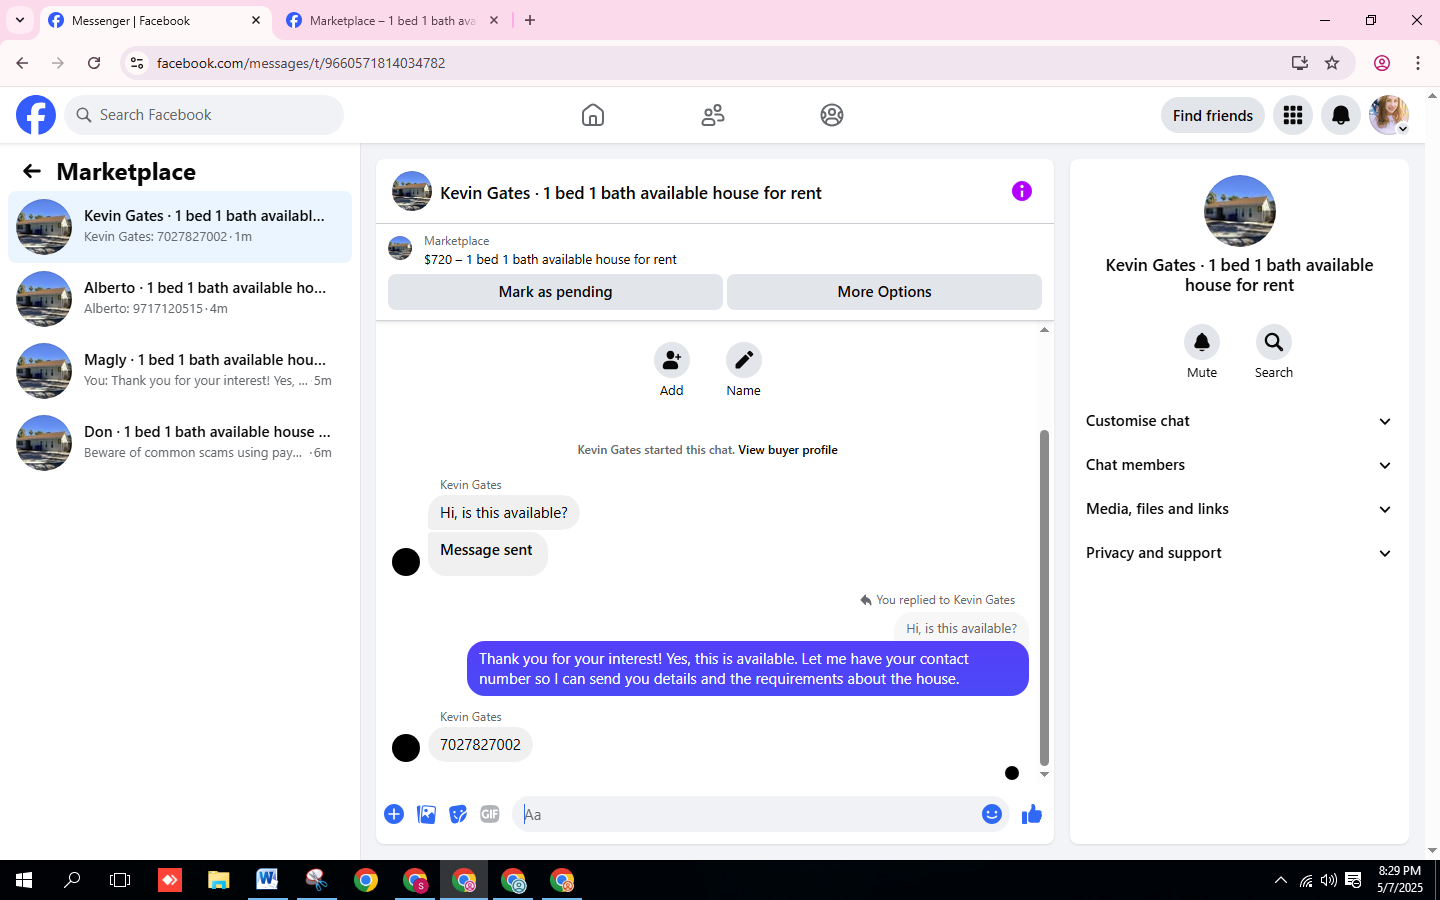View site information icon in address bar

[x=137, y=63]
